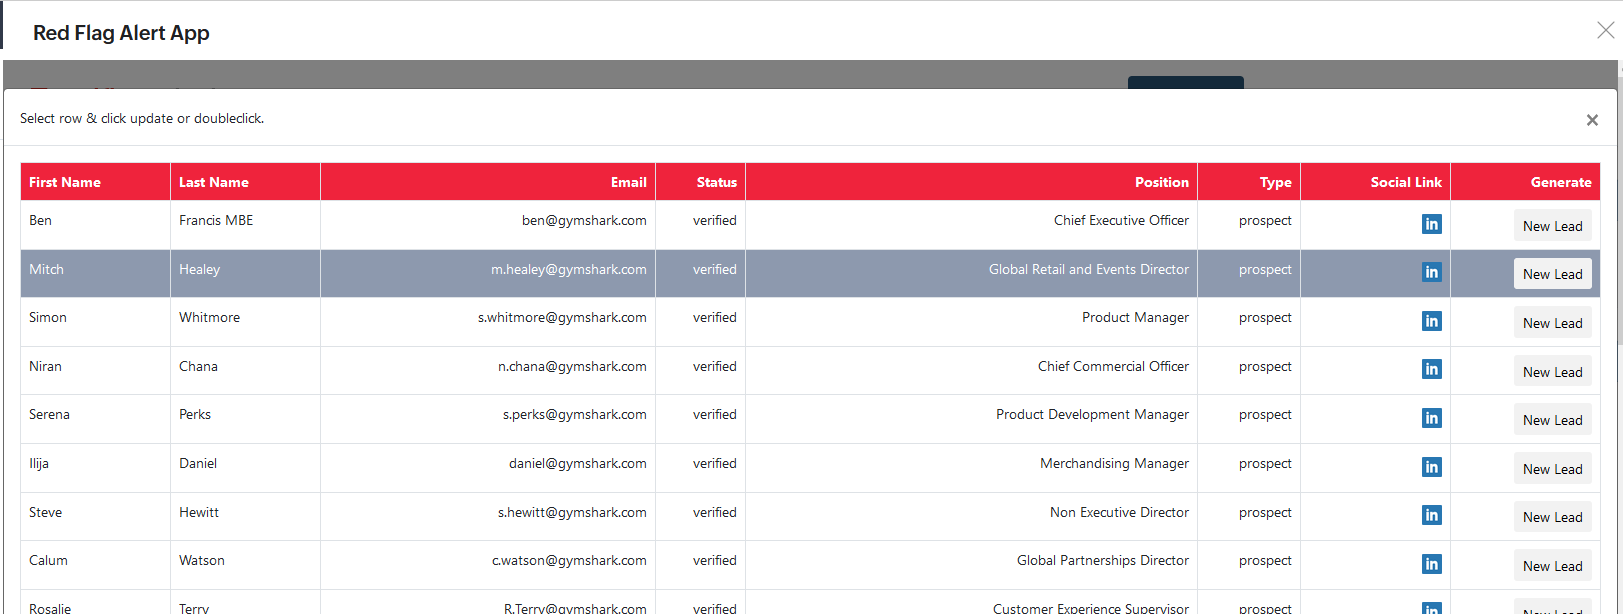Image resolution: width=1623 pixels, height=614 pixels.
Task: Select Product Development Manager position cell
Action: (971, 419)
